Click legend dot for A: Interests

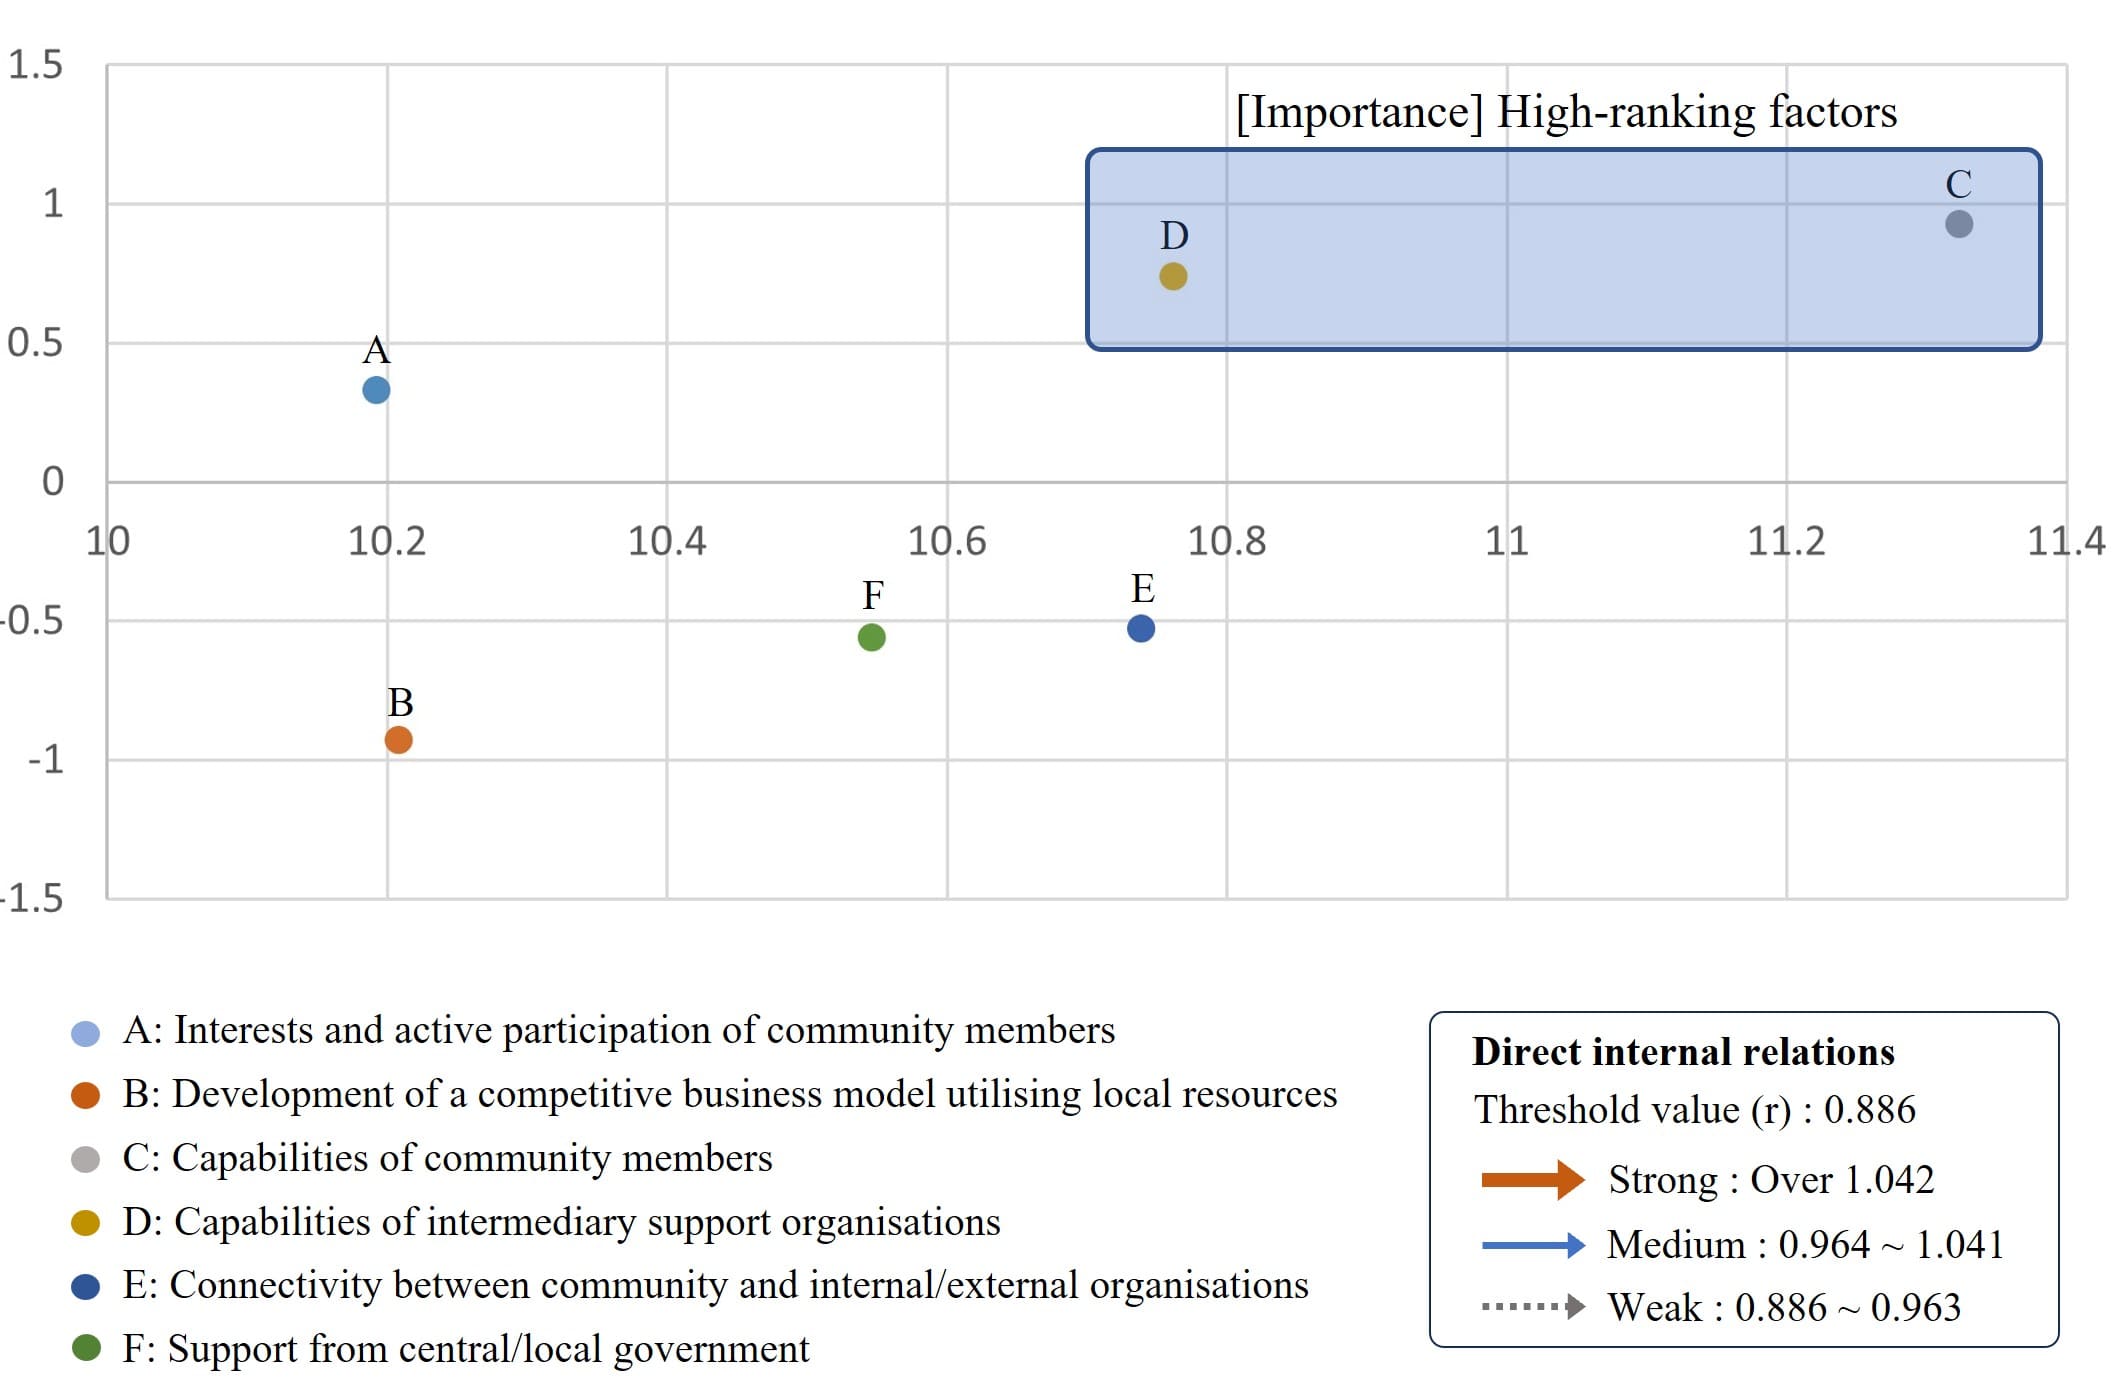pos(86,1034)
